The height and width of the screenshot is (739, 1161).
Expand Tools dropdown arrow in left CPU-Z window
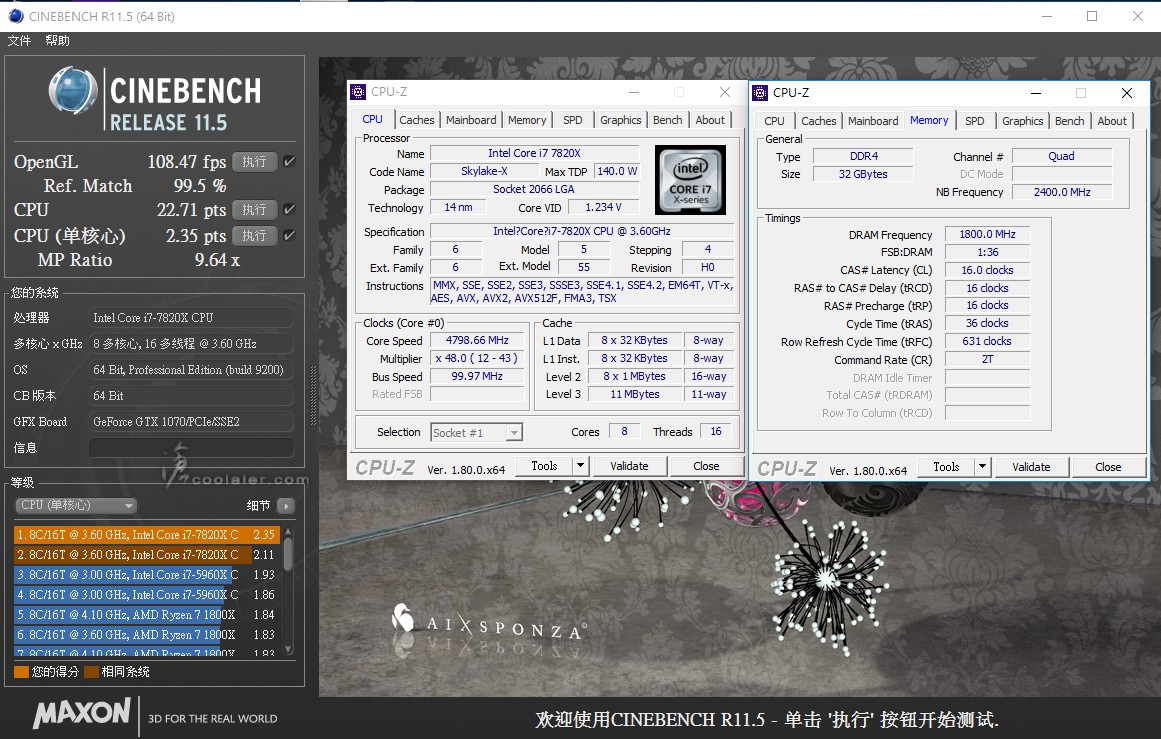tap(580, 466)
